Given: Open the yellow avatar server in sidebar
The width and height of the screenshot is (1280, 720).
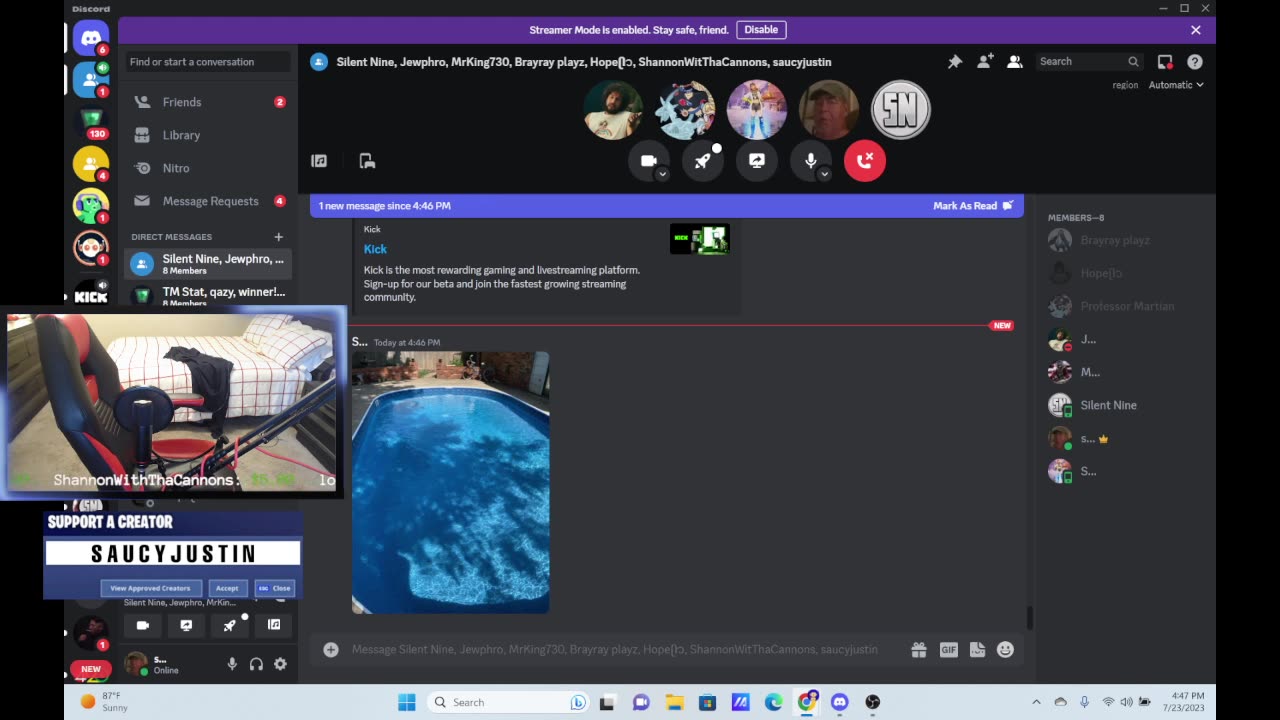Looking at the screenshot, I should pos(91,164).
